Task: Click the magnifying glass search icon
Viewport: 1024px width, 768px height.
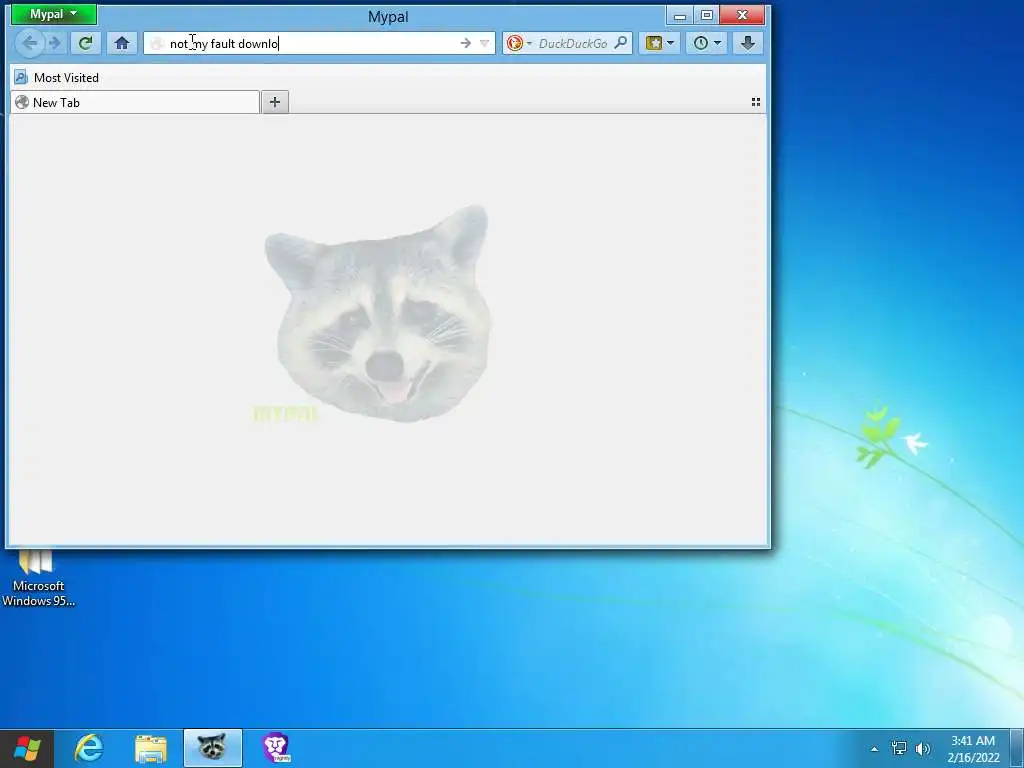Action: coord(621,43)
